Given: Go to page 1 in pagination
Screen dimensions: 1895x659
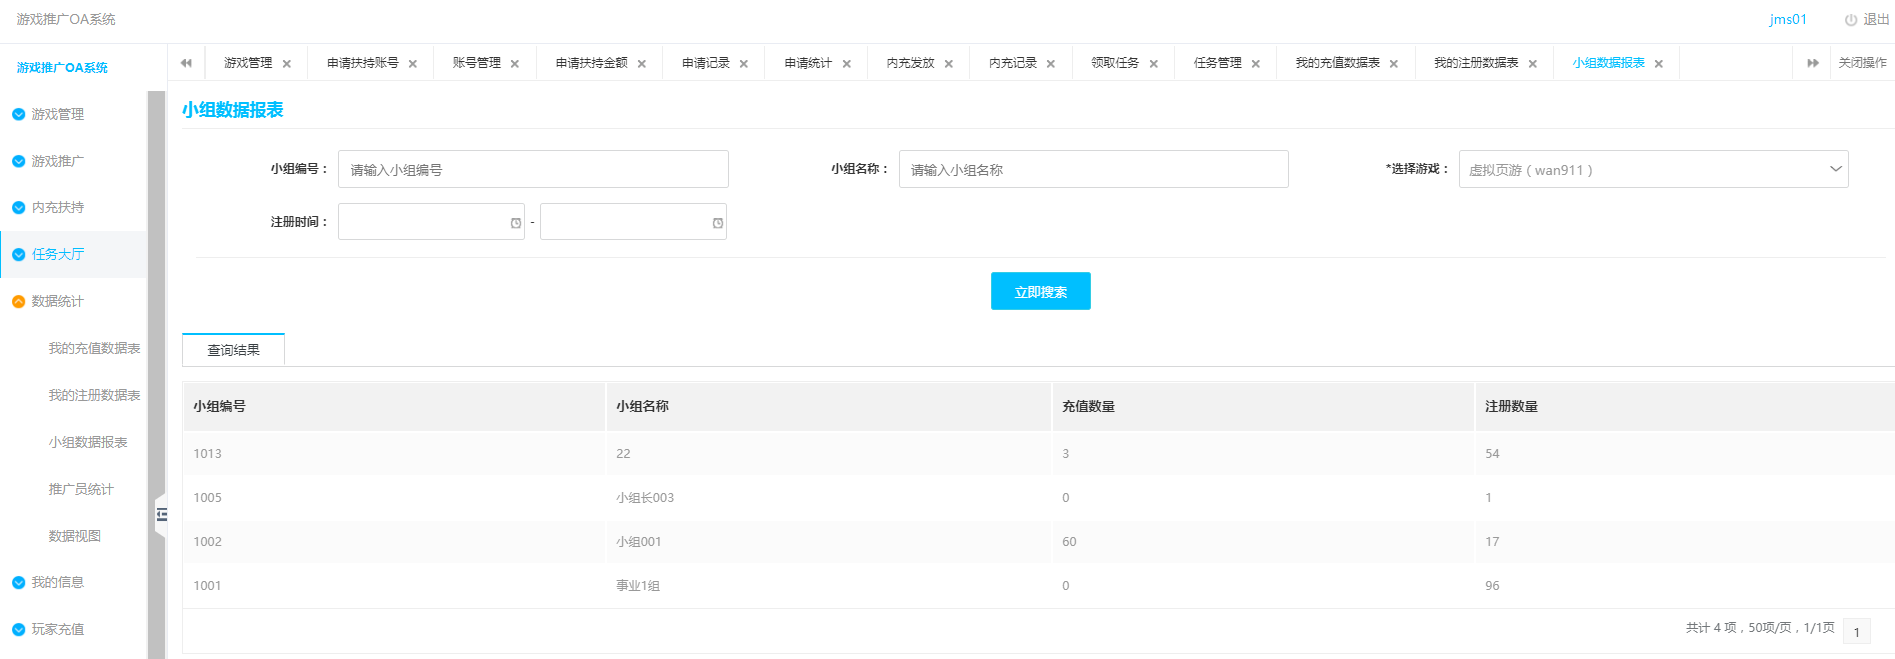Looking at the screenshot, I should point(1856,632).
